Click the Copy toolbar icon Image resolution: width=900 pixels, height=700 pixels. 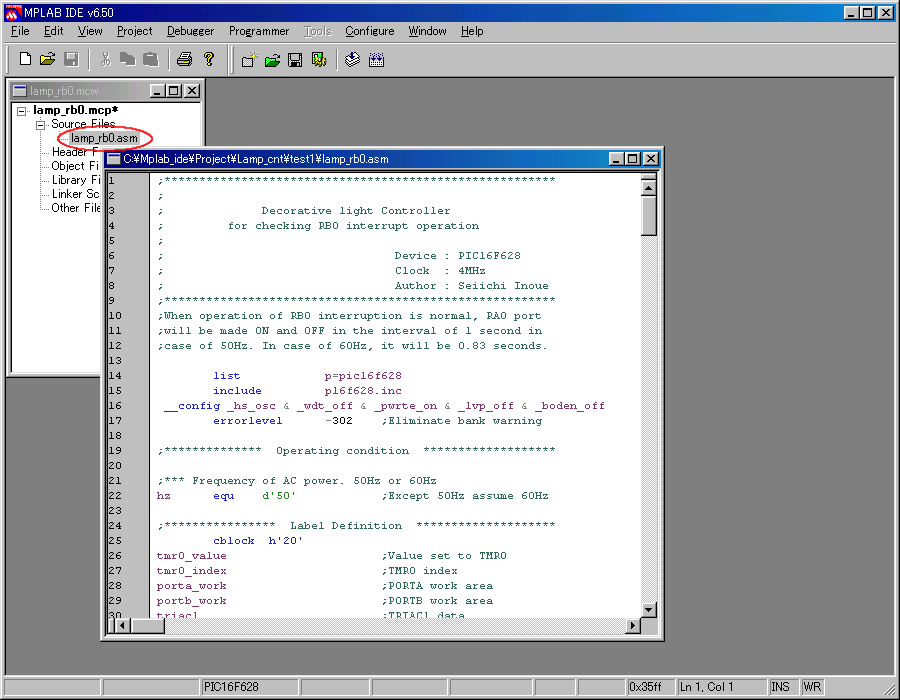(x=127, y=59)
